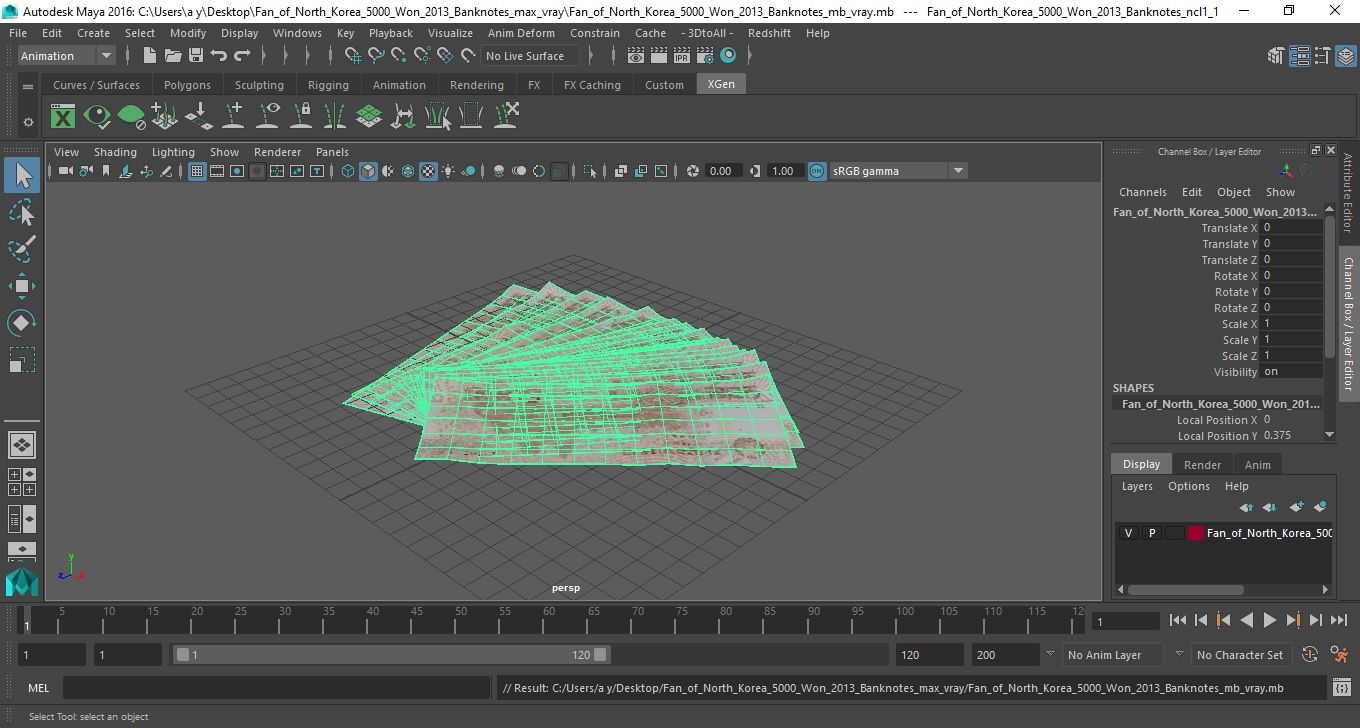
Task: Click the Translate X value field
Action: coord(1292,228)
